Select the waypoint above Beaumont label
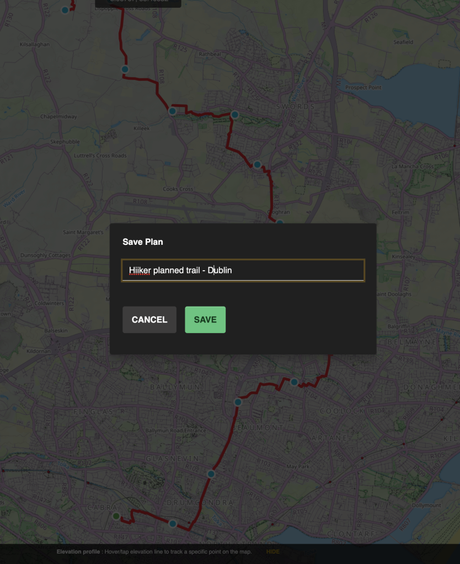The width and height of the screenshot is (460, 564). 238,402
